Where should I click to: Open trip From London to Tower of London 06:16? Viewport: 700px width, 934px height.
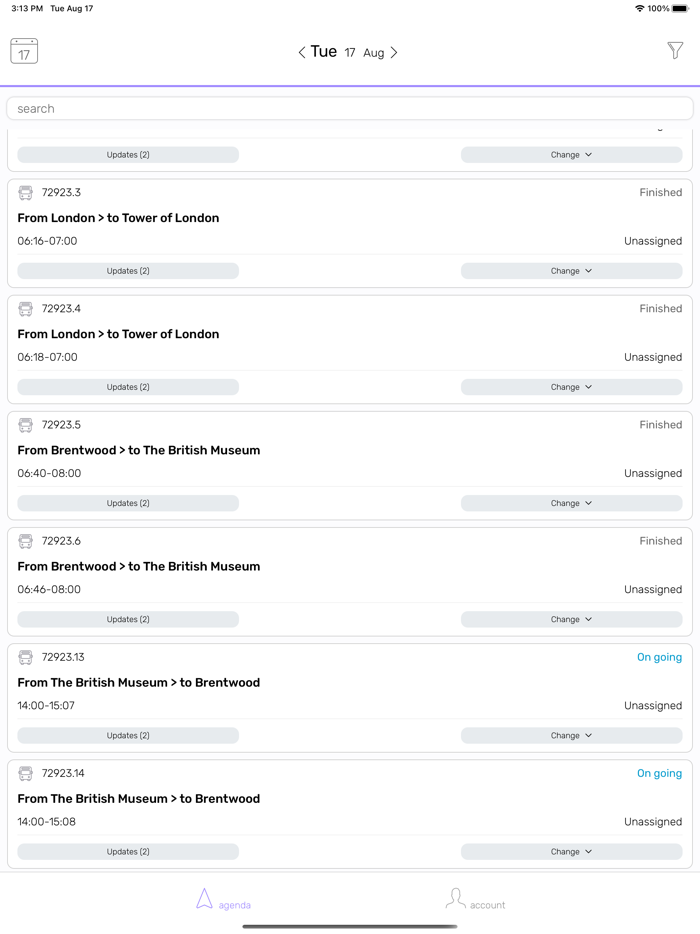118,218
